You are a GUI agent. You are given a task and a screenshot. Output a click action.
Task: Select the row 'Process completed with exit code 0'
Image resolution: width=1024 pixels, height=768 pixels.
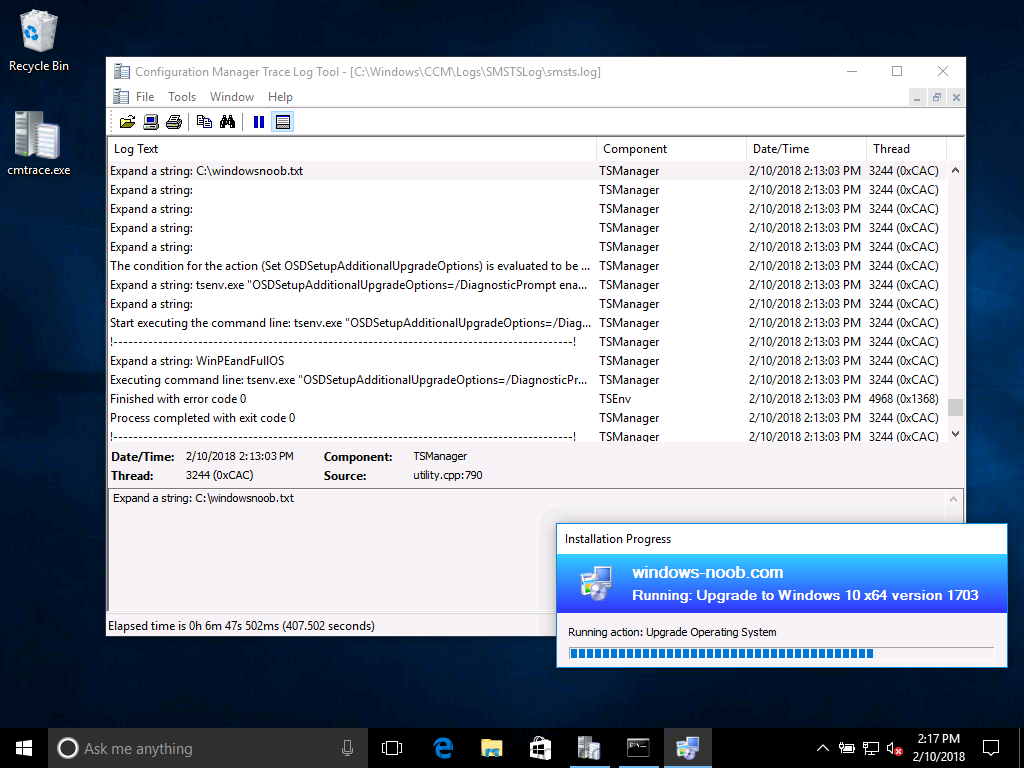tap(527, 417)
